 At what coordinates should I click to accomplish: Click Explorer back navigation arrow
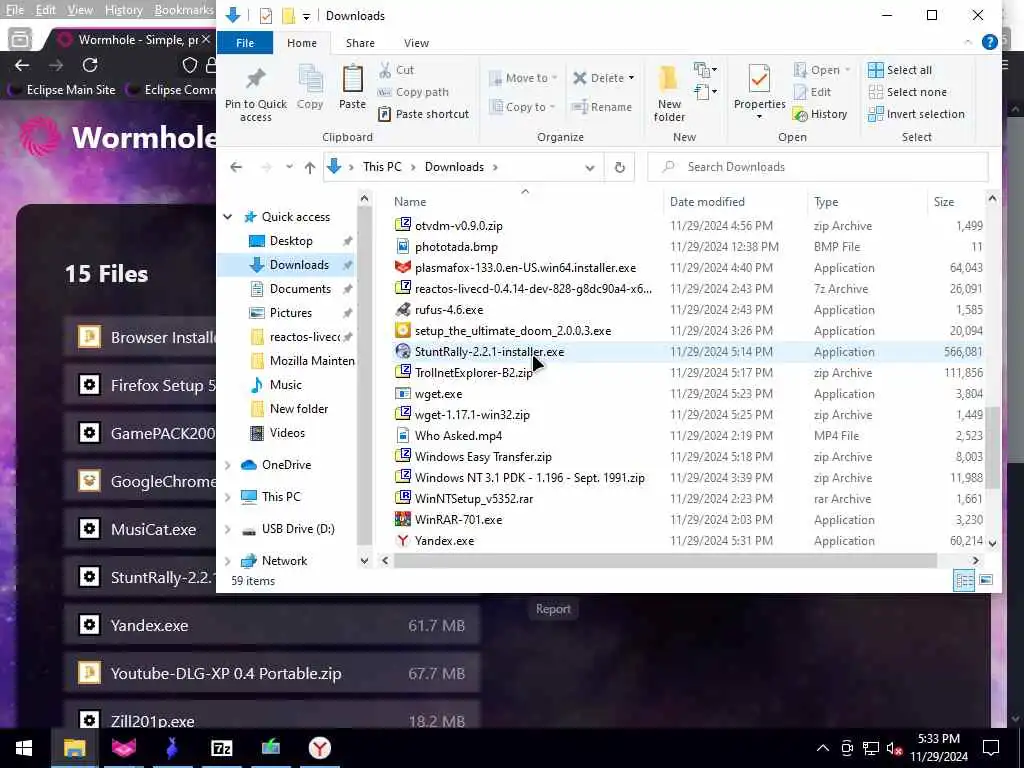tap(236, 167)
